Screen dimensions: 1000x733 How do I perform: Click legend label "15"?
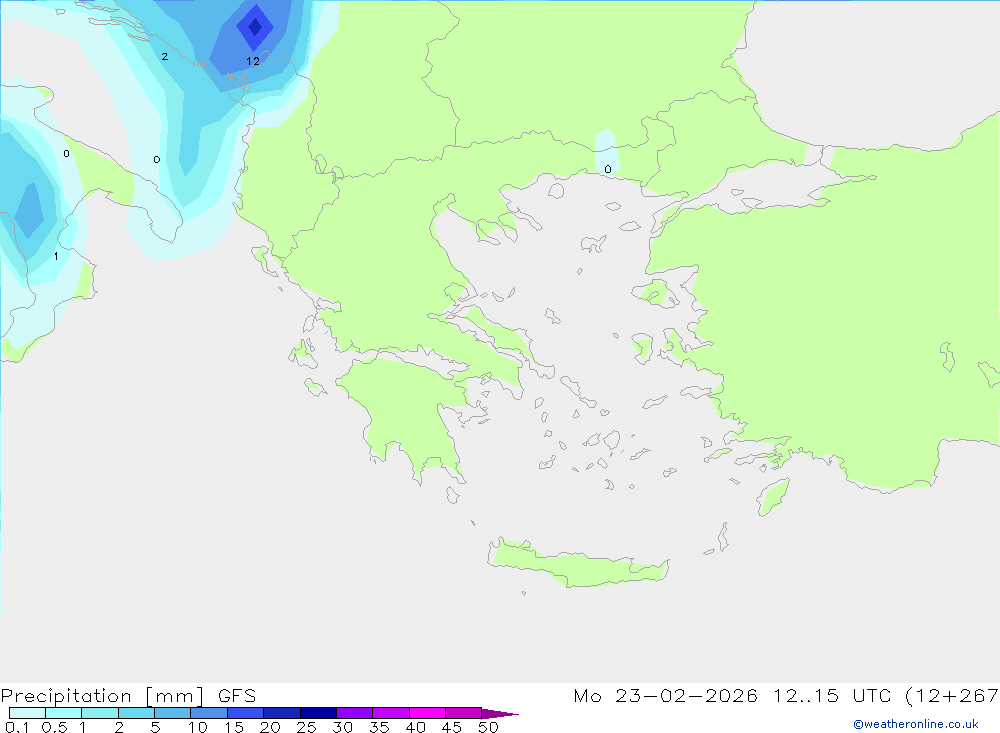[x=234, y=727]
